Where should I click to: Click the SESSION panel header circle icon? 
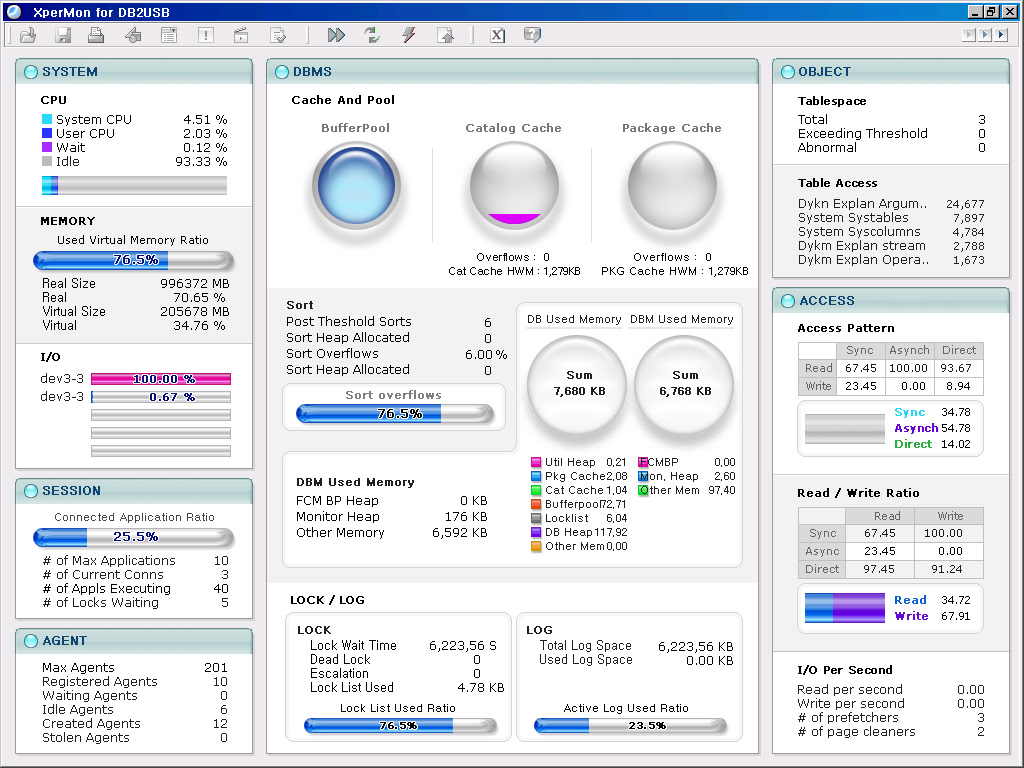coord(31,491)
